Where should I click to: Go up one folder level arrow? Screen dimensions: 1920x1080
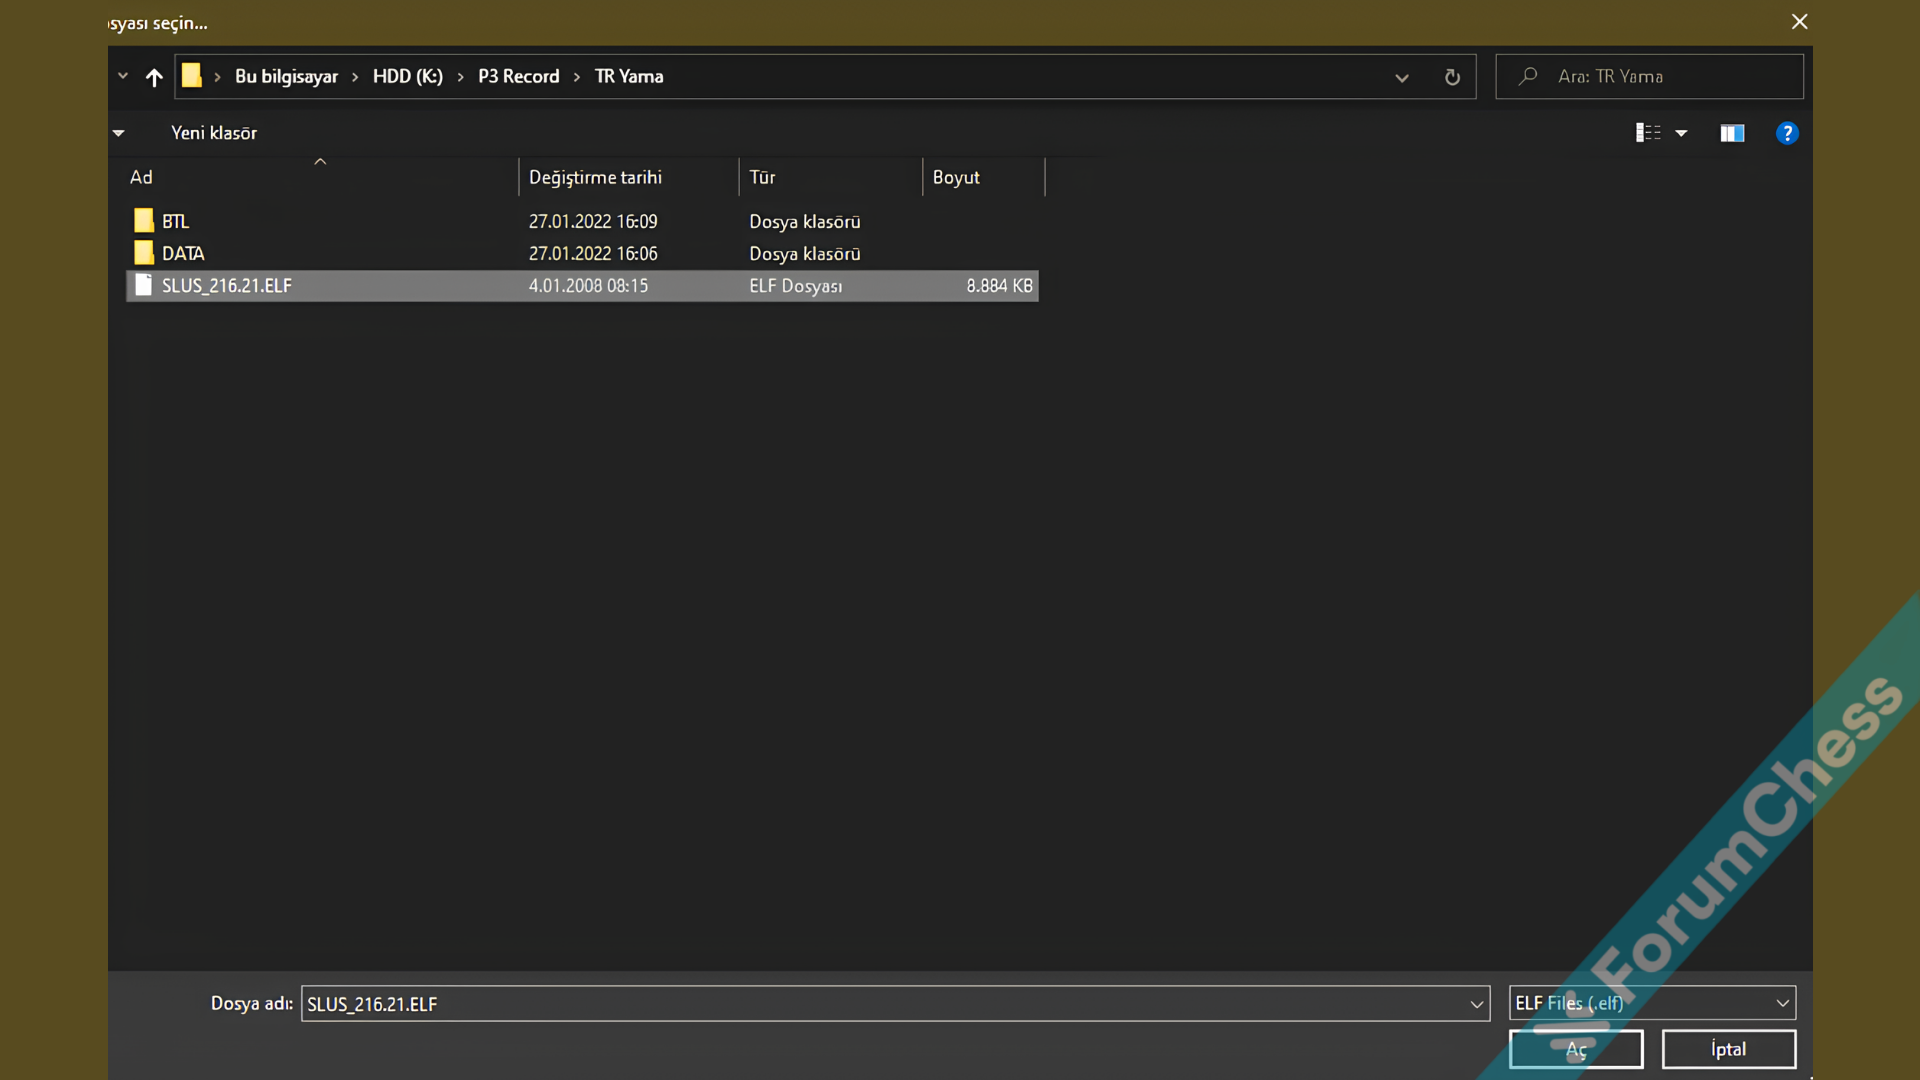click(154, 77)
